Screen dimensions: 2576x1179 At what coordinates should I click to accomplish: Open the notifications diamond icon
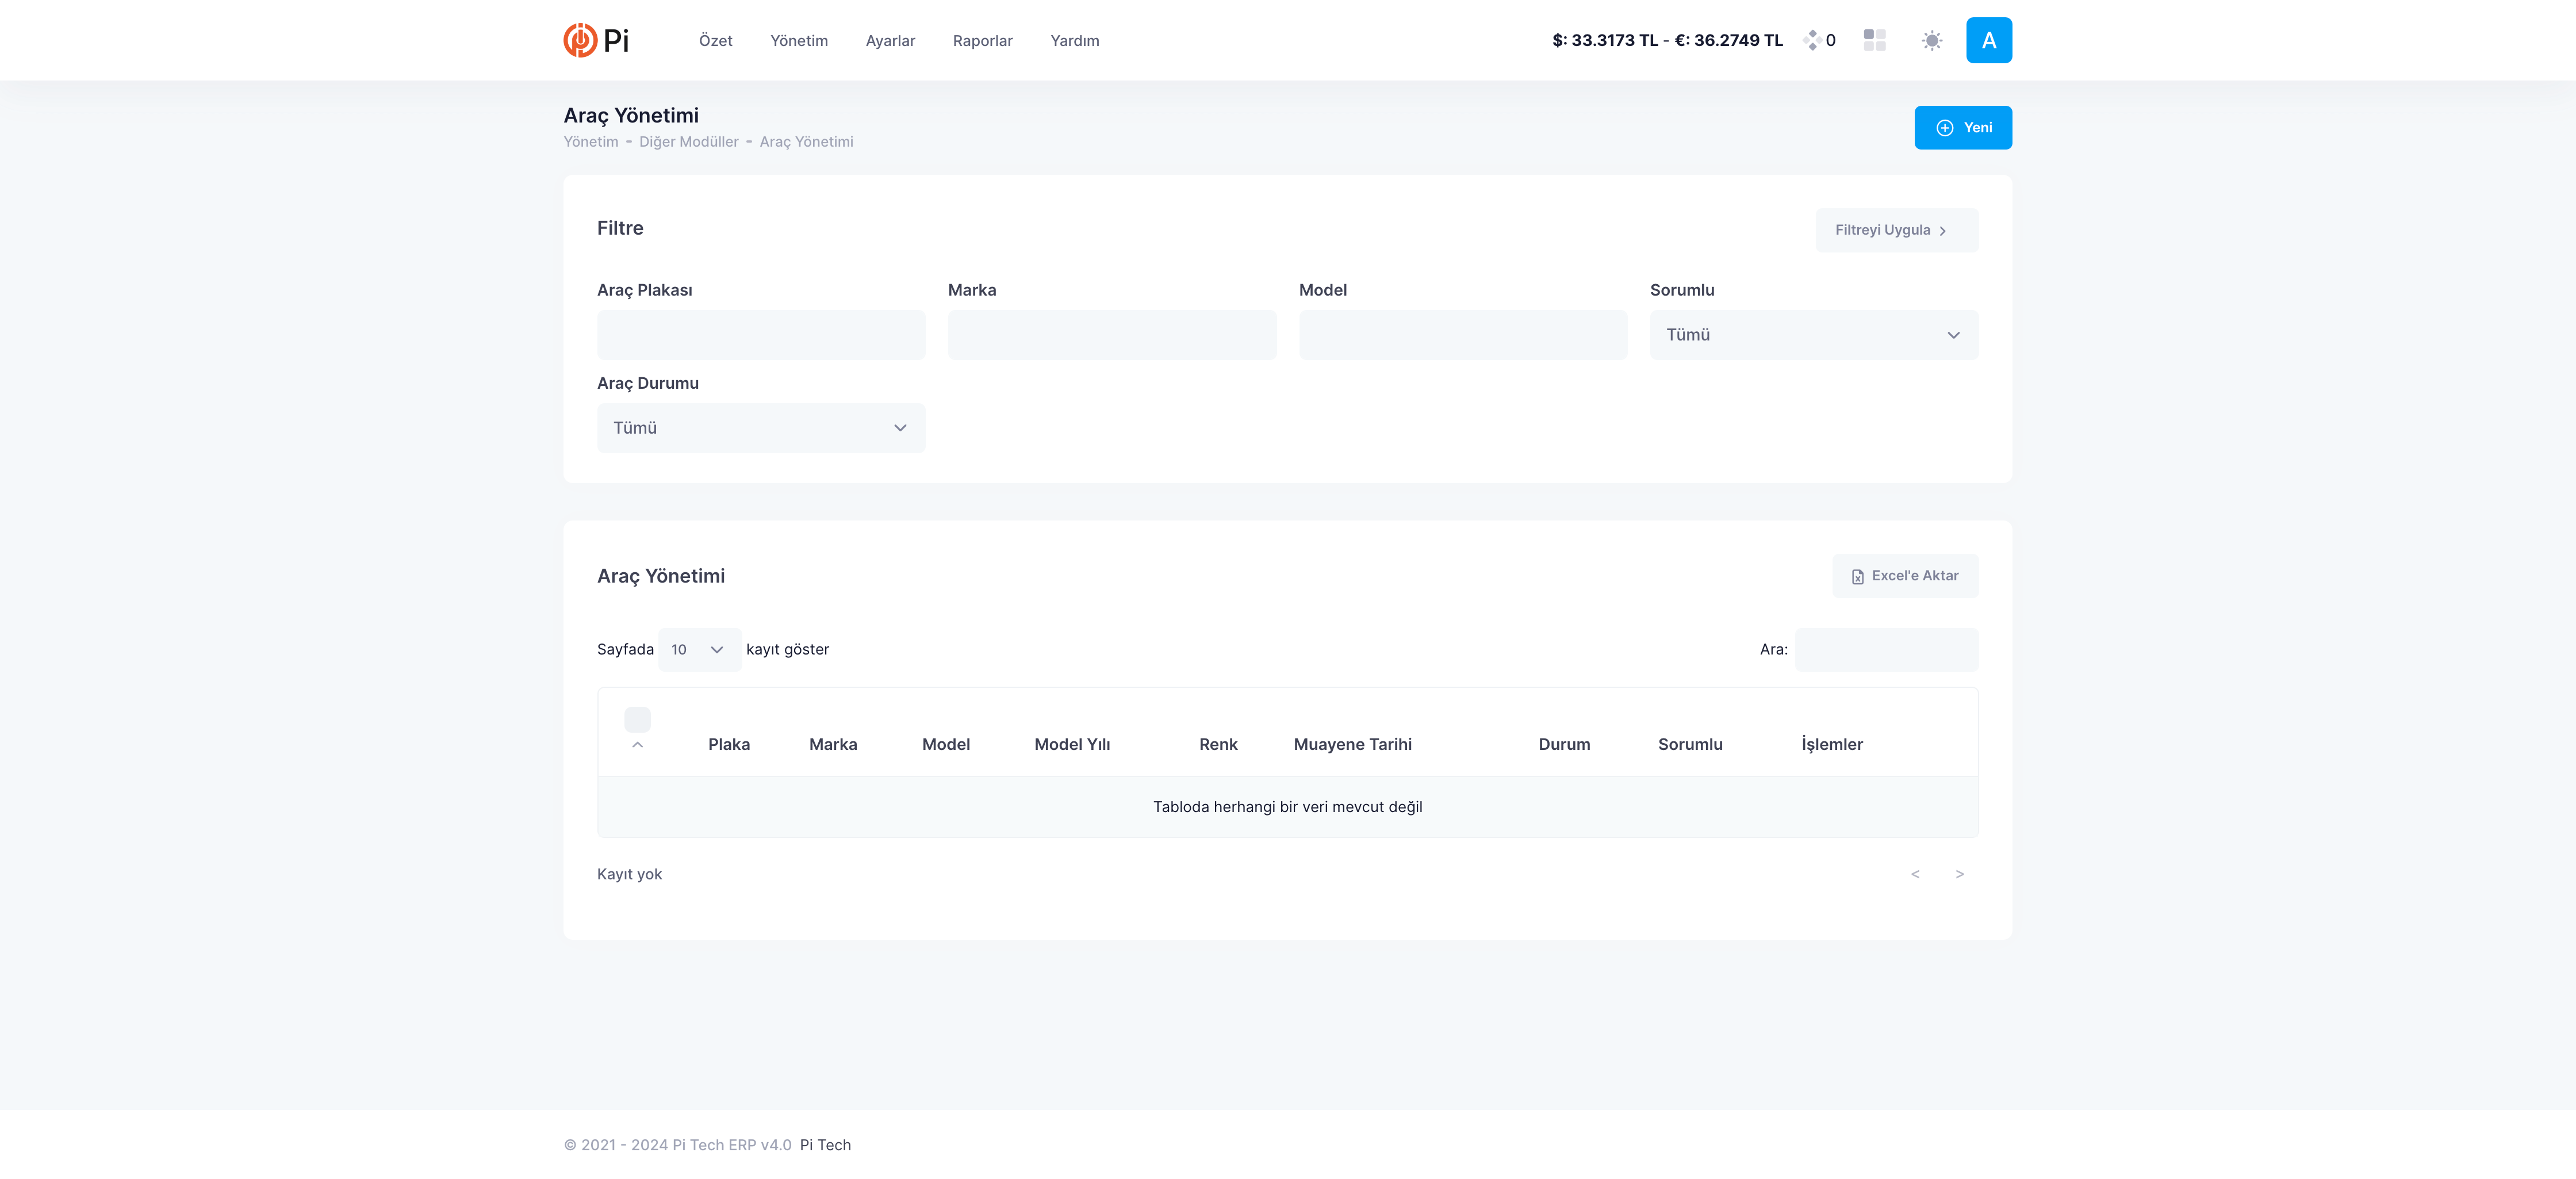coord(1811,40)
